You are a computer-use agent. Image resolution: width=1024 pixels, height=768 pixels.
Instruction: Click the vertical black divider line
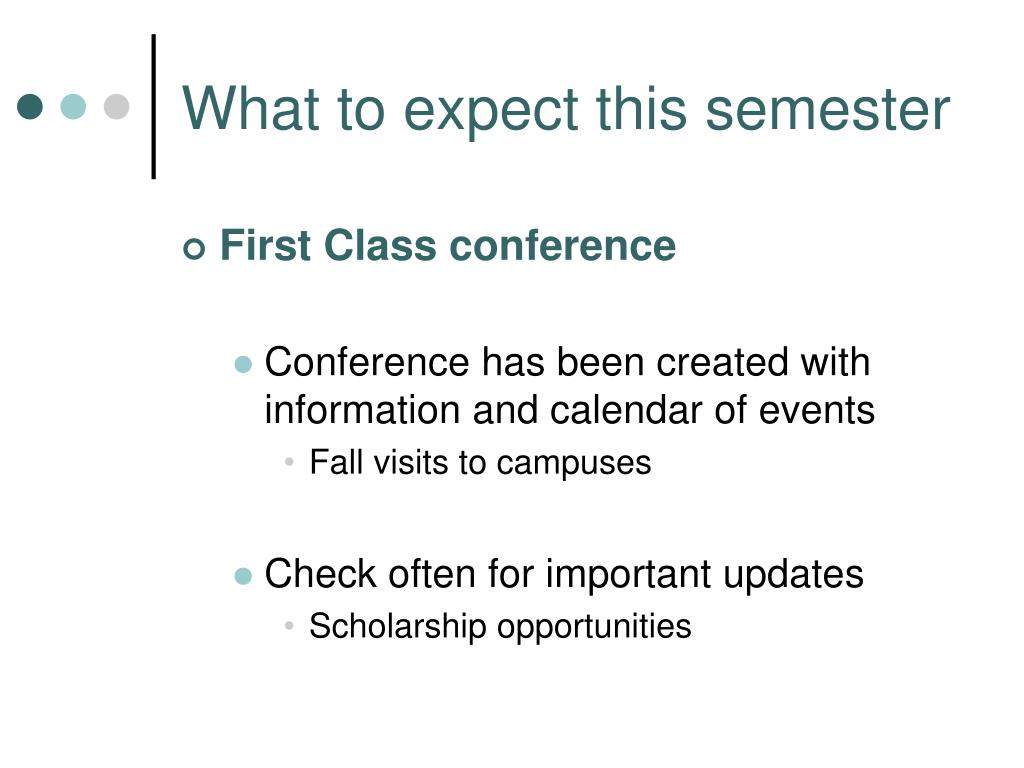point(153,106)
